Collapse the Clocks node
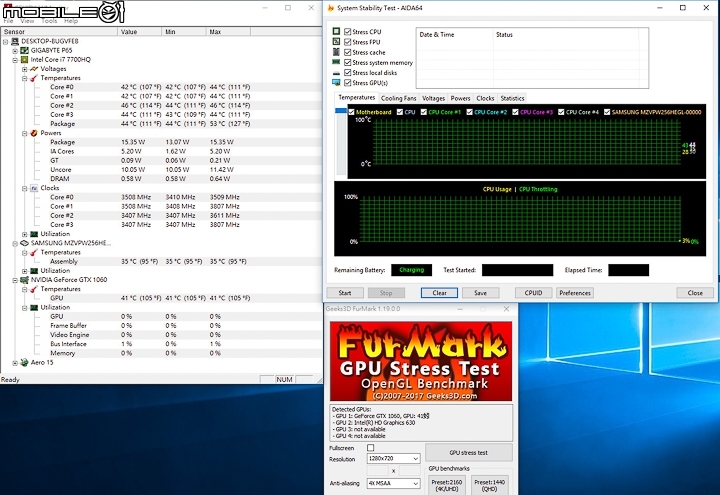Image resolution: width=720 pixels, height=495 pixels. (25, 189)
